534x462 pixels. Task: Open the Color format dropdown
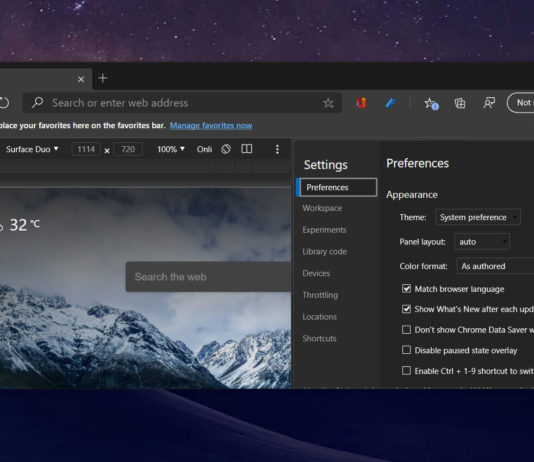point(495,266)
